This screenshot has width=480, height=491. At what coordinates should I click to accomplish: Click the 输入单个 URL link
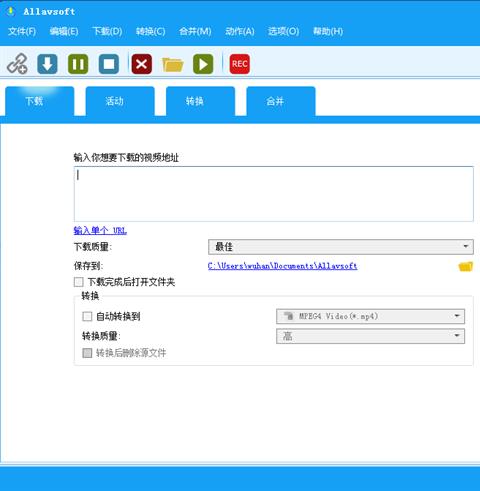pos(100,230)
